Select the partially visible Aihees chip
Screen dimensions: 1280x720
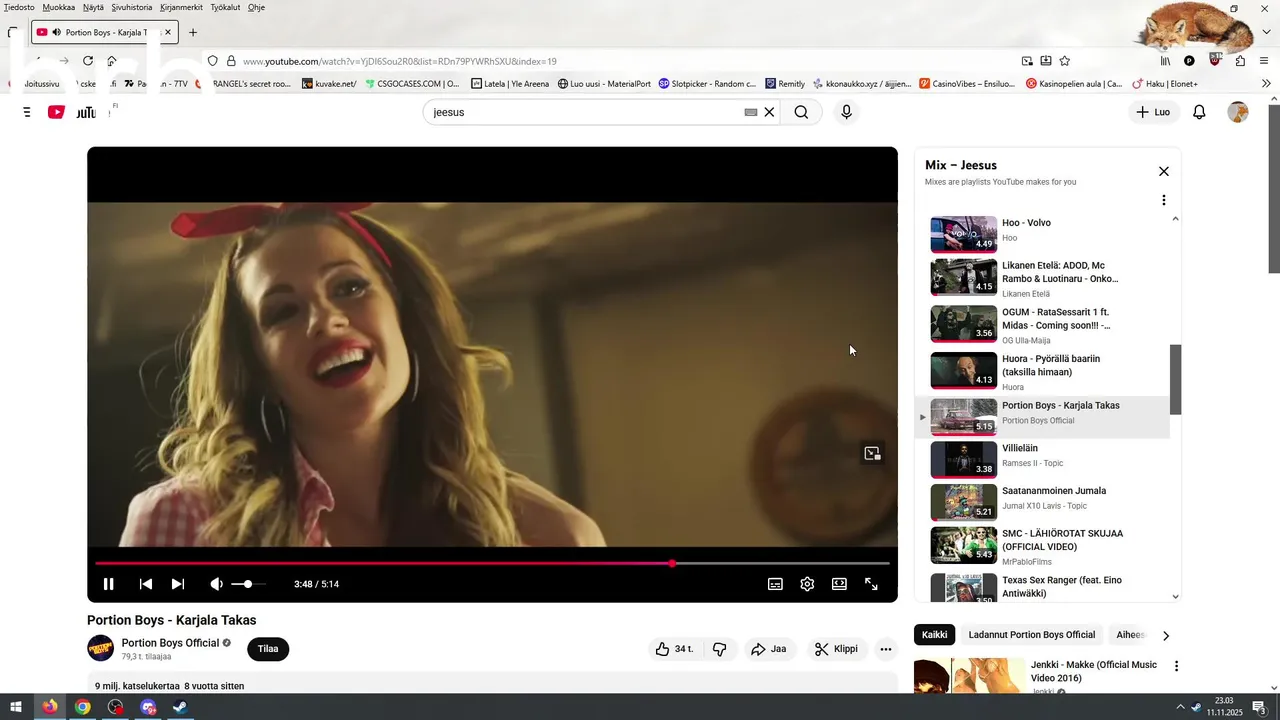coord(1130,635)
